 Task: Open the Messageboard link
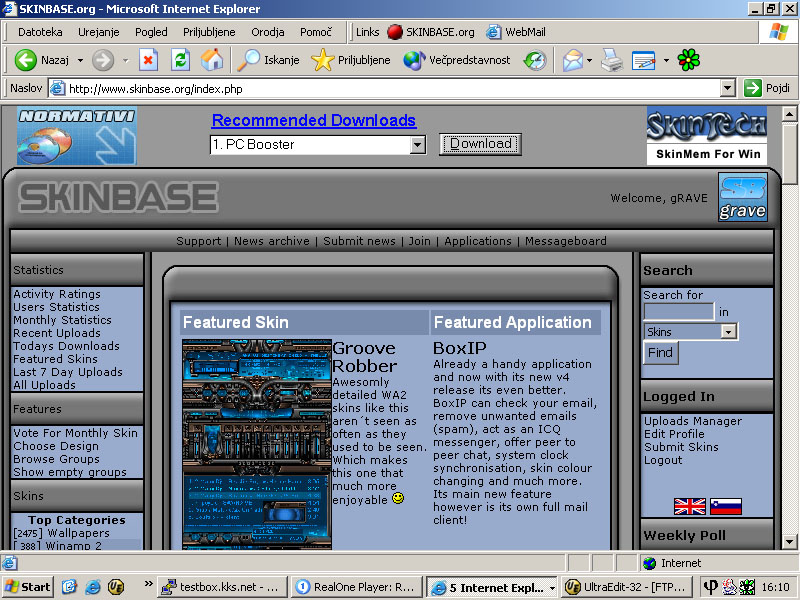click(565, 241)
